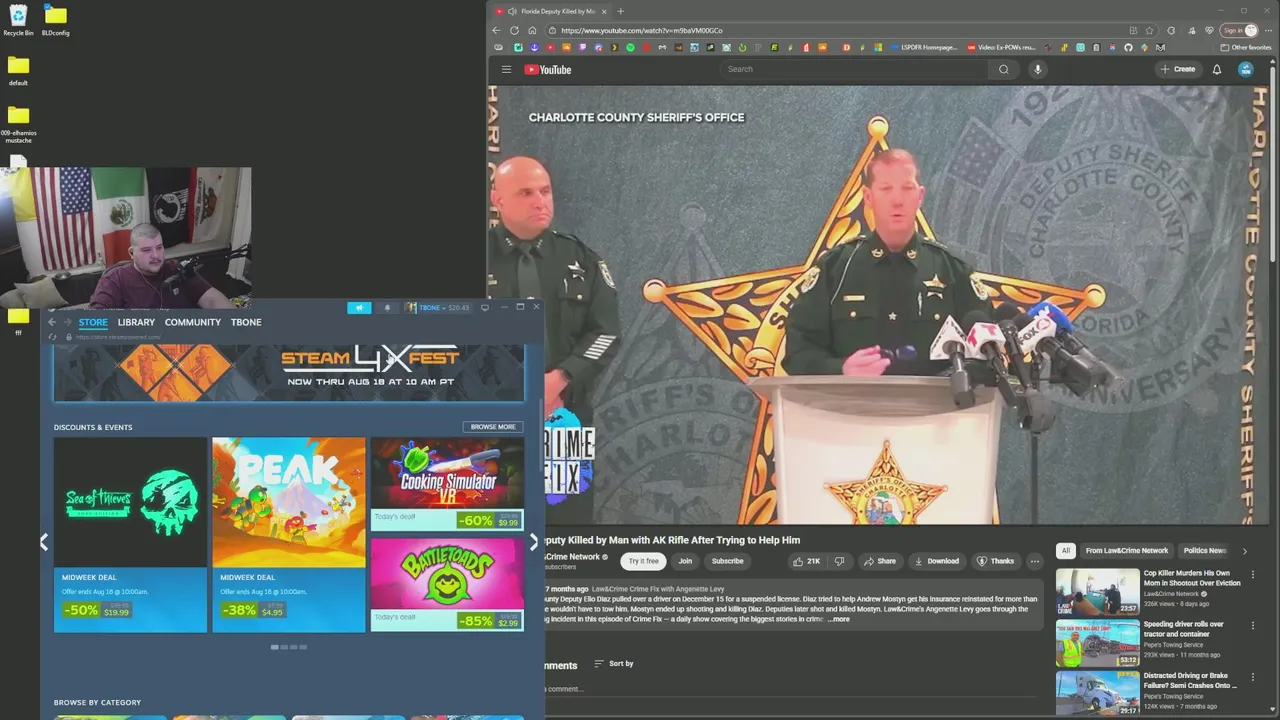Screen dimensions: 1280x720
Task: Share the video
Action: (880, 561)
